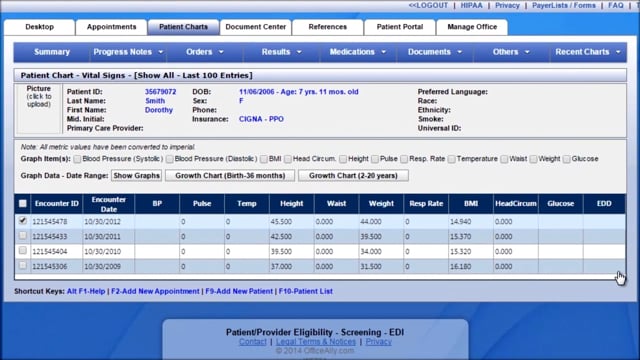
Task: Click the Weight column header
Action: click(381, 204)
